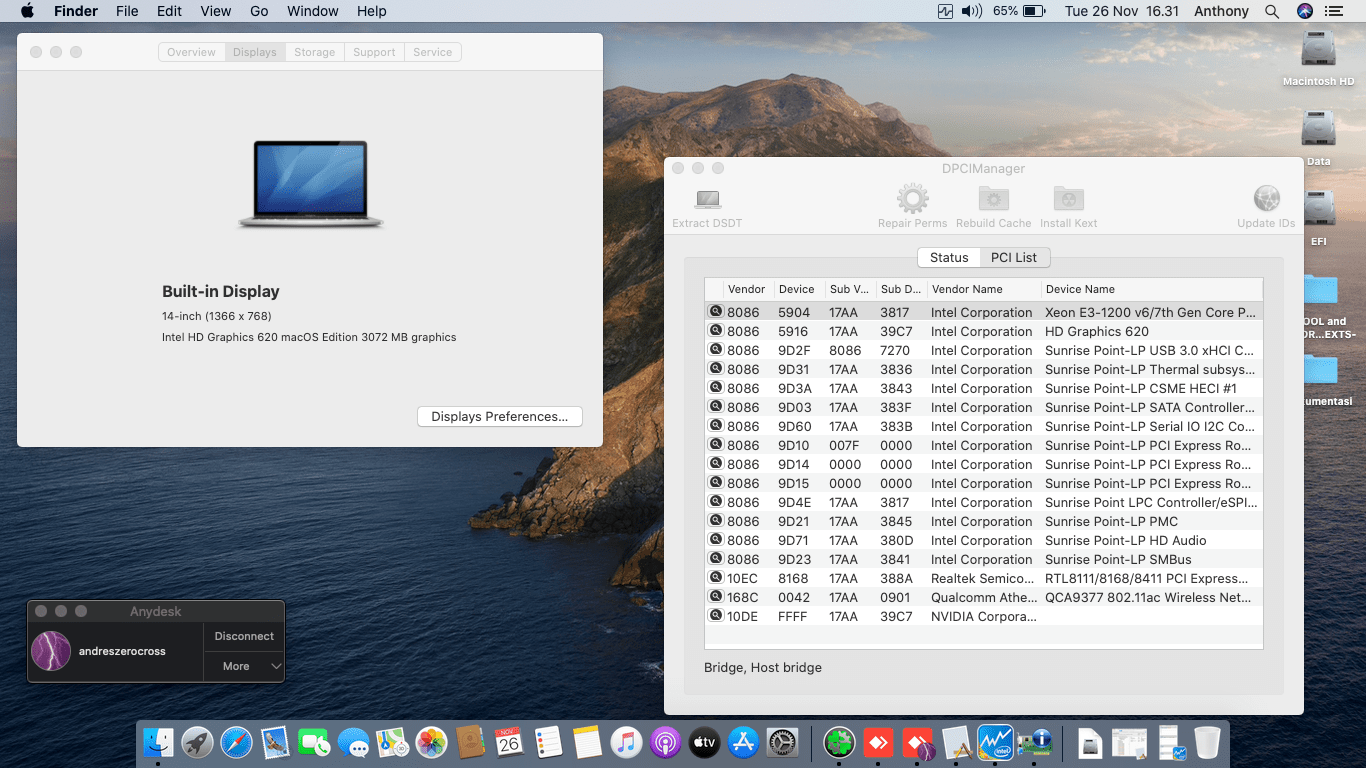Click the Update IDs globe icon

pos(1266,199)
